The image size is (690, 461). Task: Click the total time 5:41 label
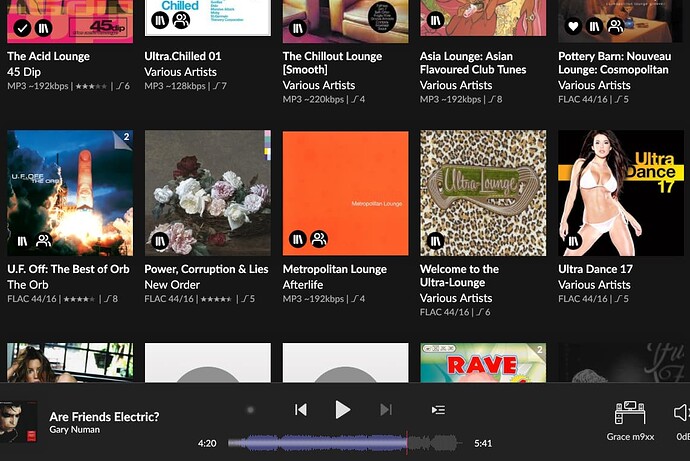click(483, 443)
